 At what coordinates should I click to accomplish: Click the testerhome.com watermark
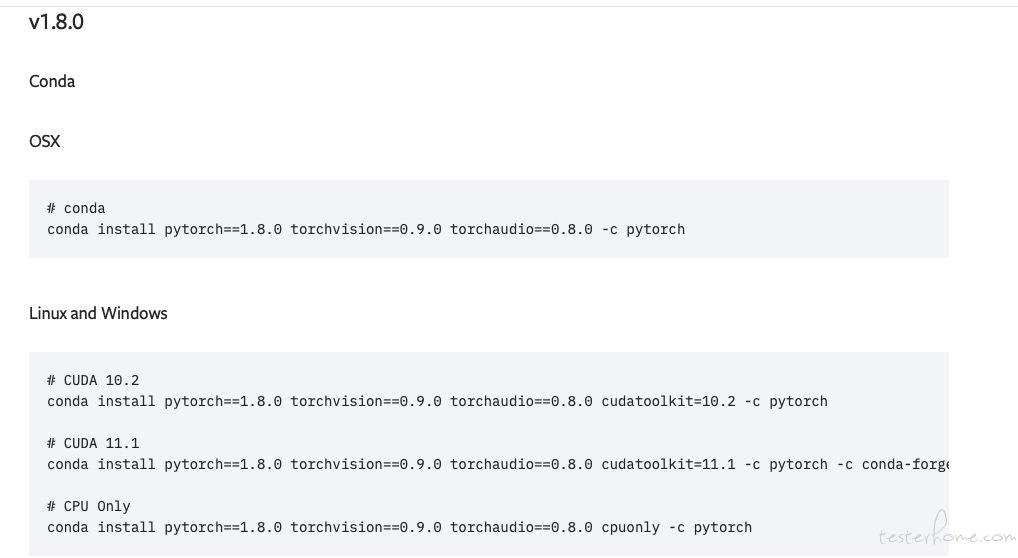[947, 531]
